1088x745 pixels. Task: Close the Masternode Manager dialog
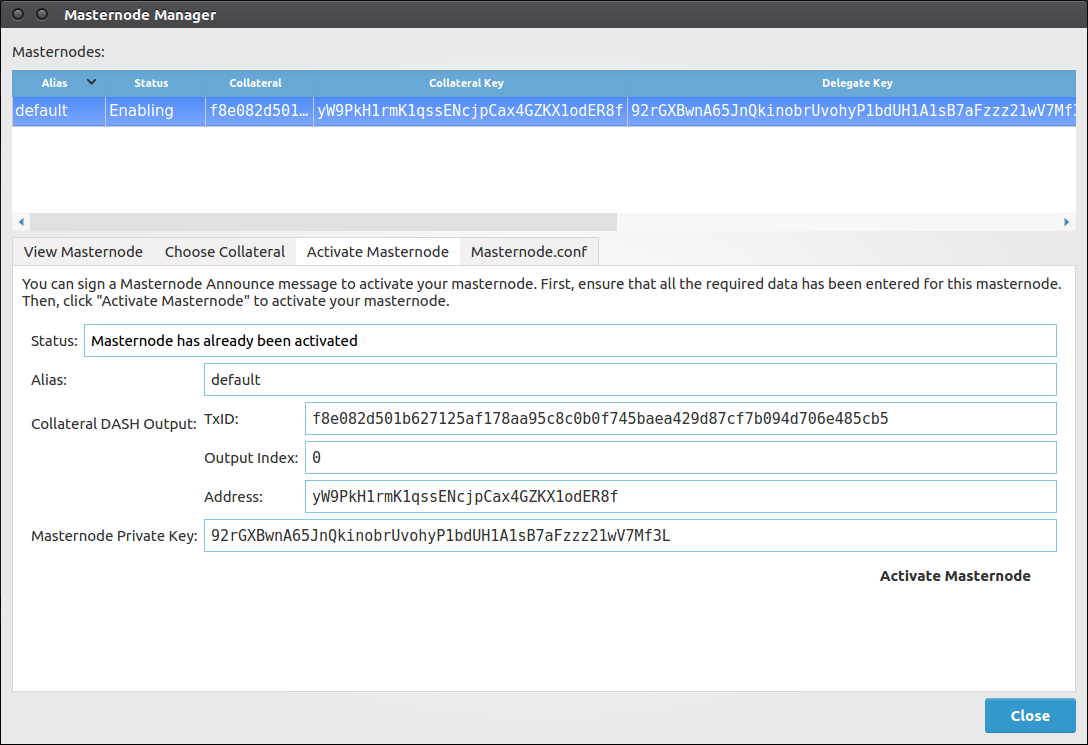point(1030,715)
